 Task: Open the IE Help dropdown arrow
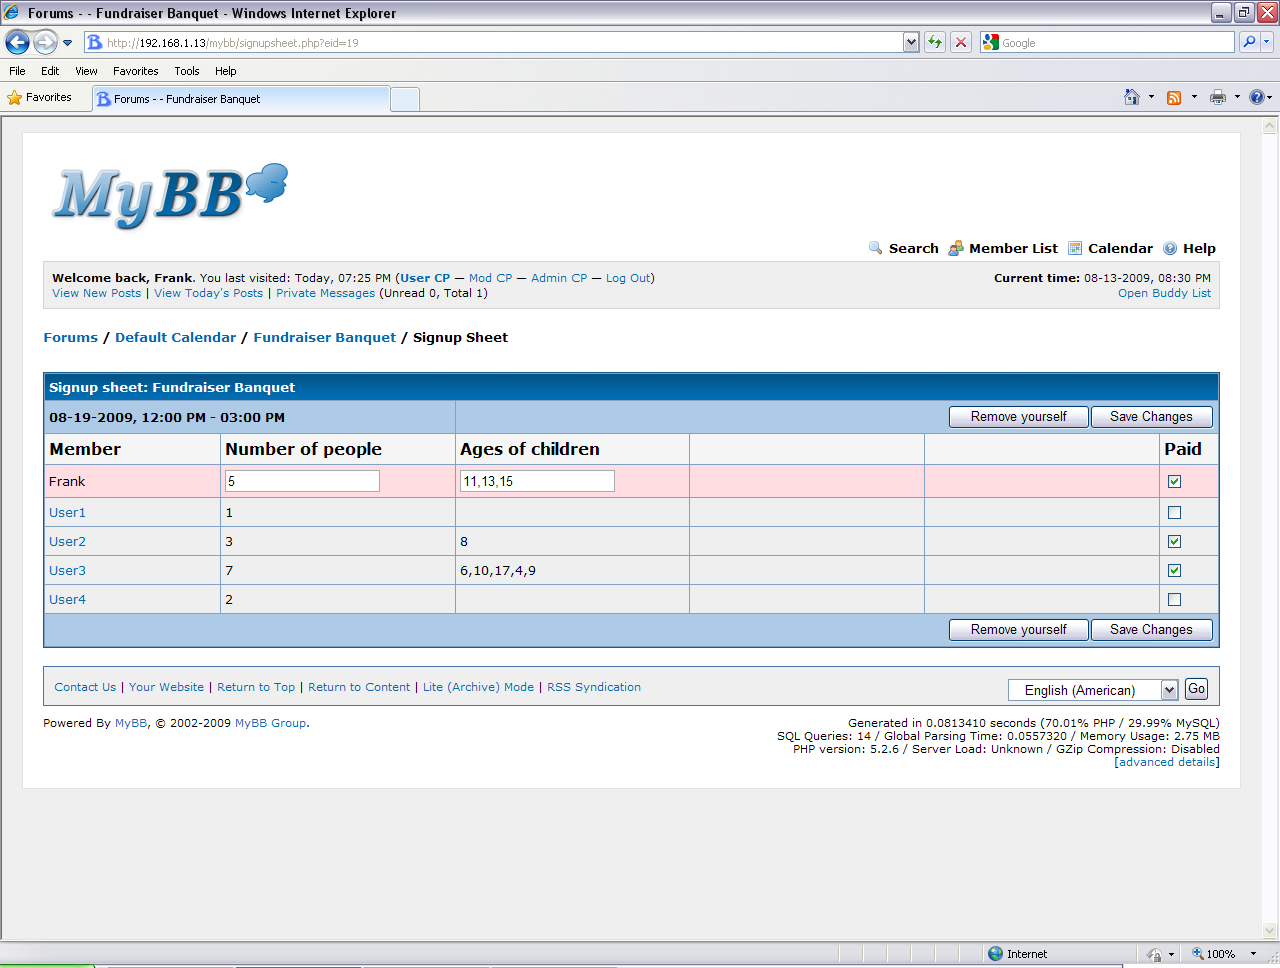(x=1270, y=97)
